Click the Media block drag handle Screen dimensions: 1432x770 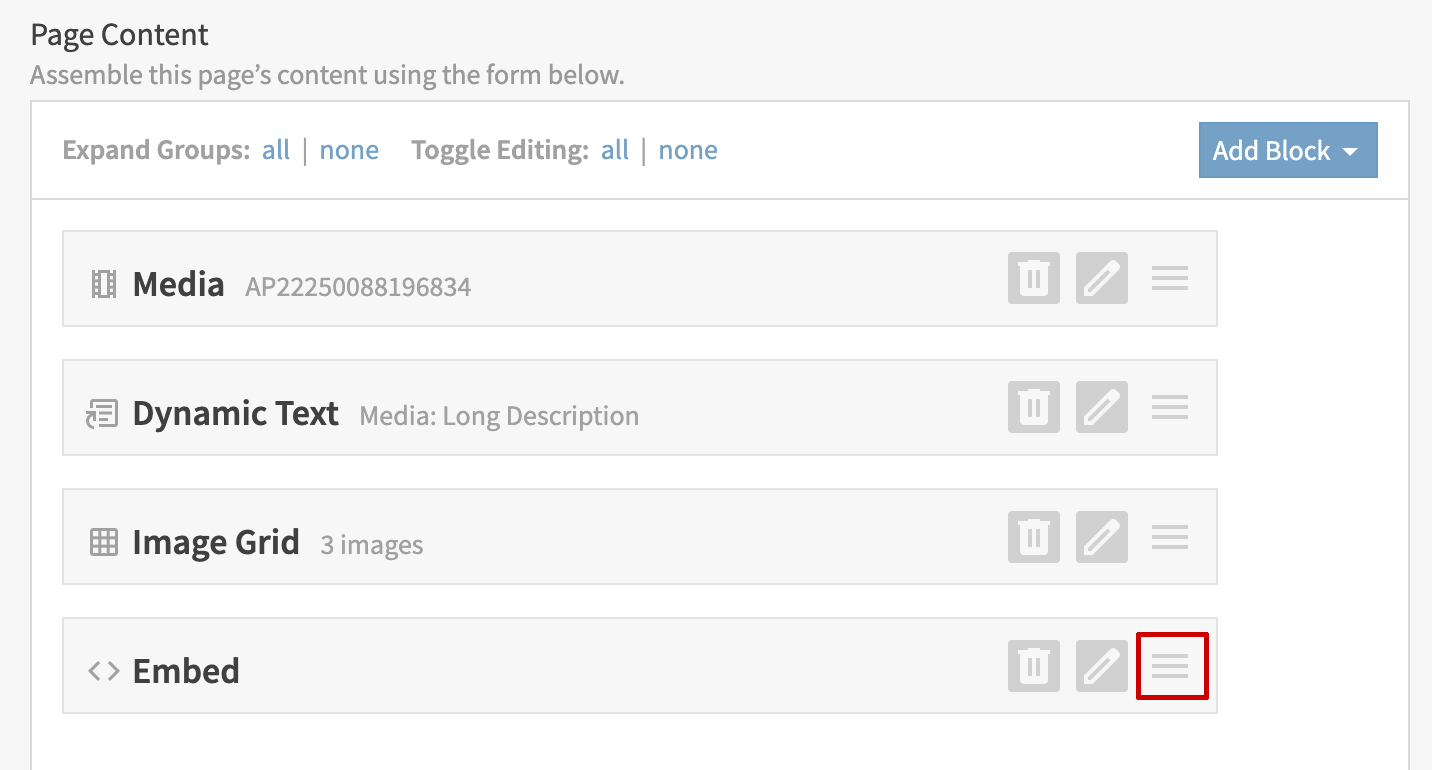[1169, 278]
